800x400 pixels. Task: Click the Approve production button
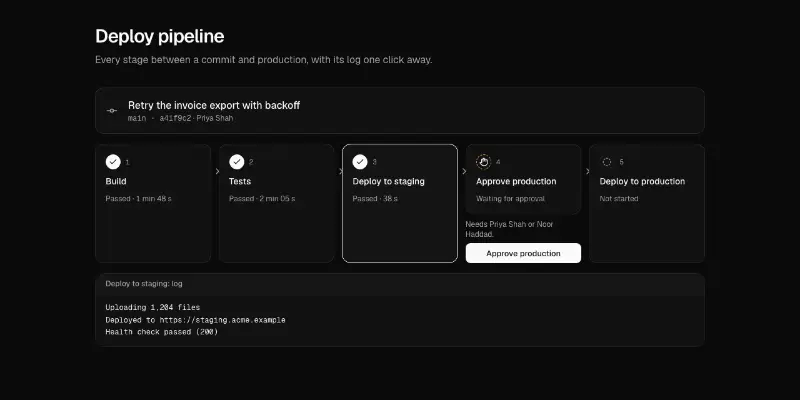coord(523,253)
